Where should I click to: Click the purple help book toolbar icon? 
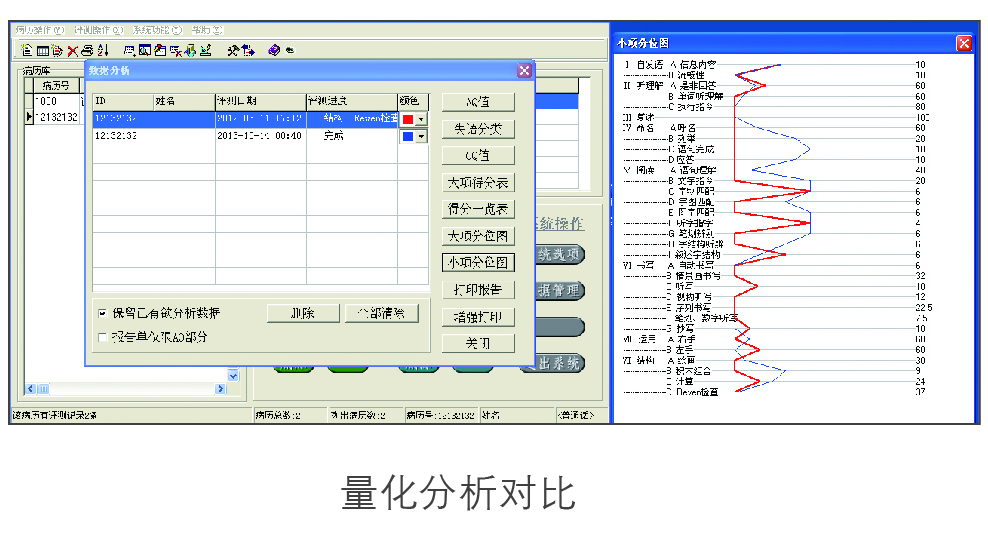(273, 50)
